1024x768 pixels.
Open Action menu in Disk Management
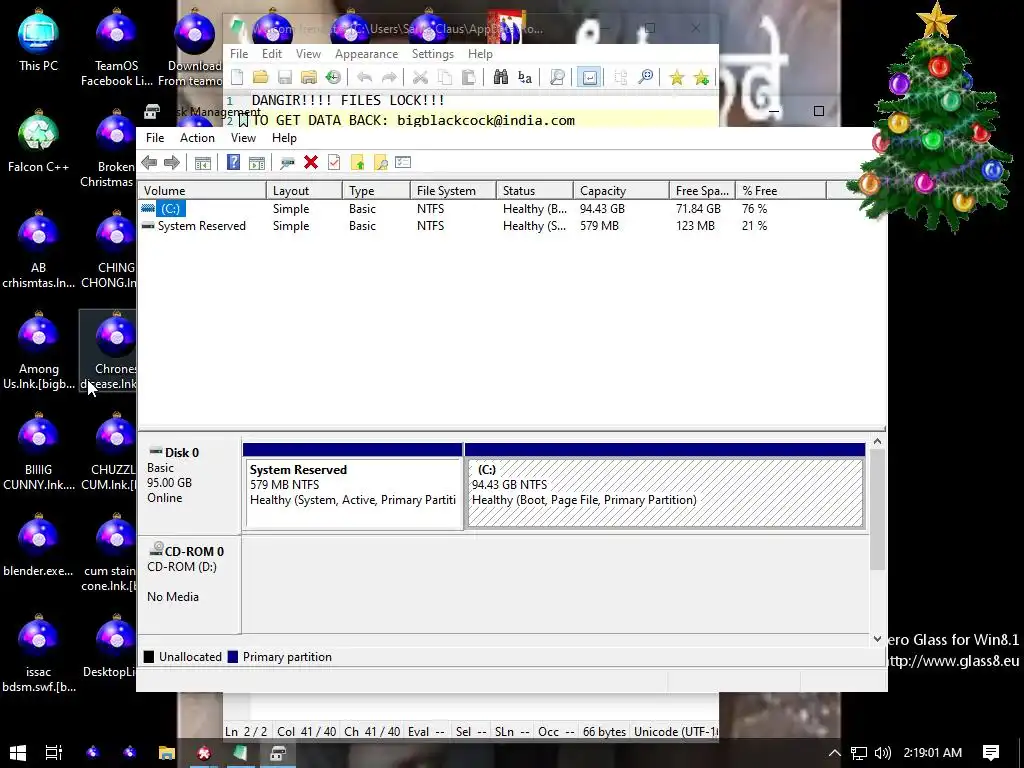(x=197, y=138)
